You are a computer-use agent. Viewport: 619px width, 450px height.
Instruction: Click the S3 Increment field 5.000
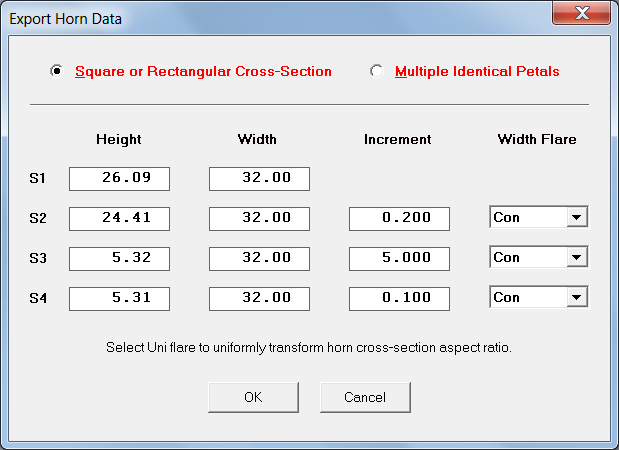pyautogui.click(x=399, y=259)
